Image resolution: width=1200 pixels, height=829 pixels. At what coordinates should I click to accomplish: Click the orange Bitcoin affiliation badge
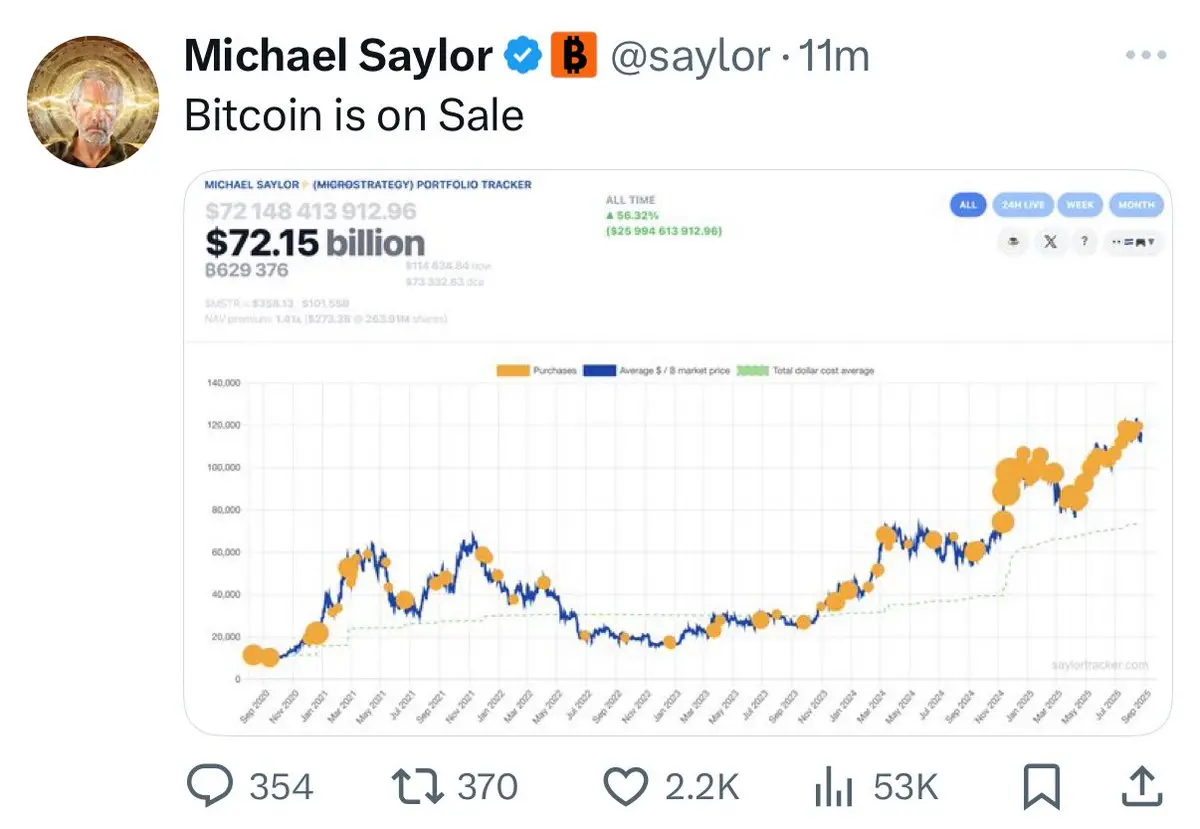tap(574, 56)
